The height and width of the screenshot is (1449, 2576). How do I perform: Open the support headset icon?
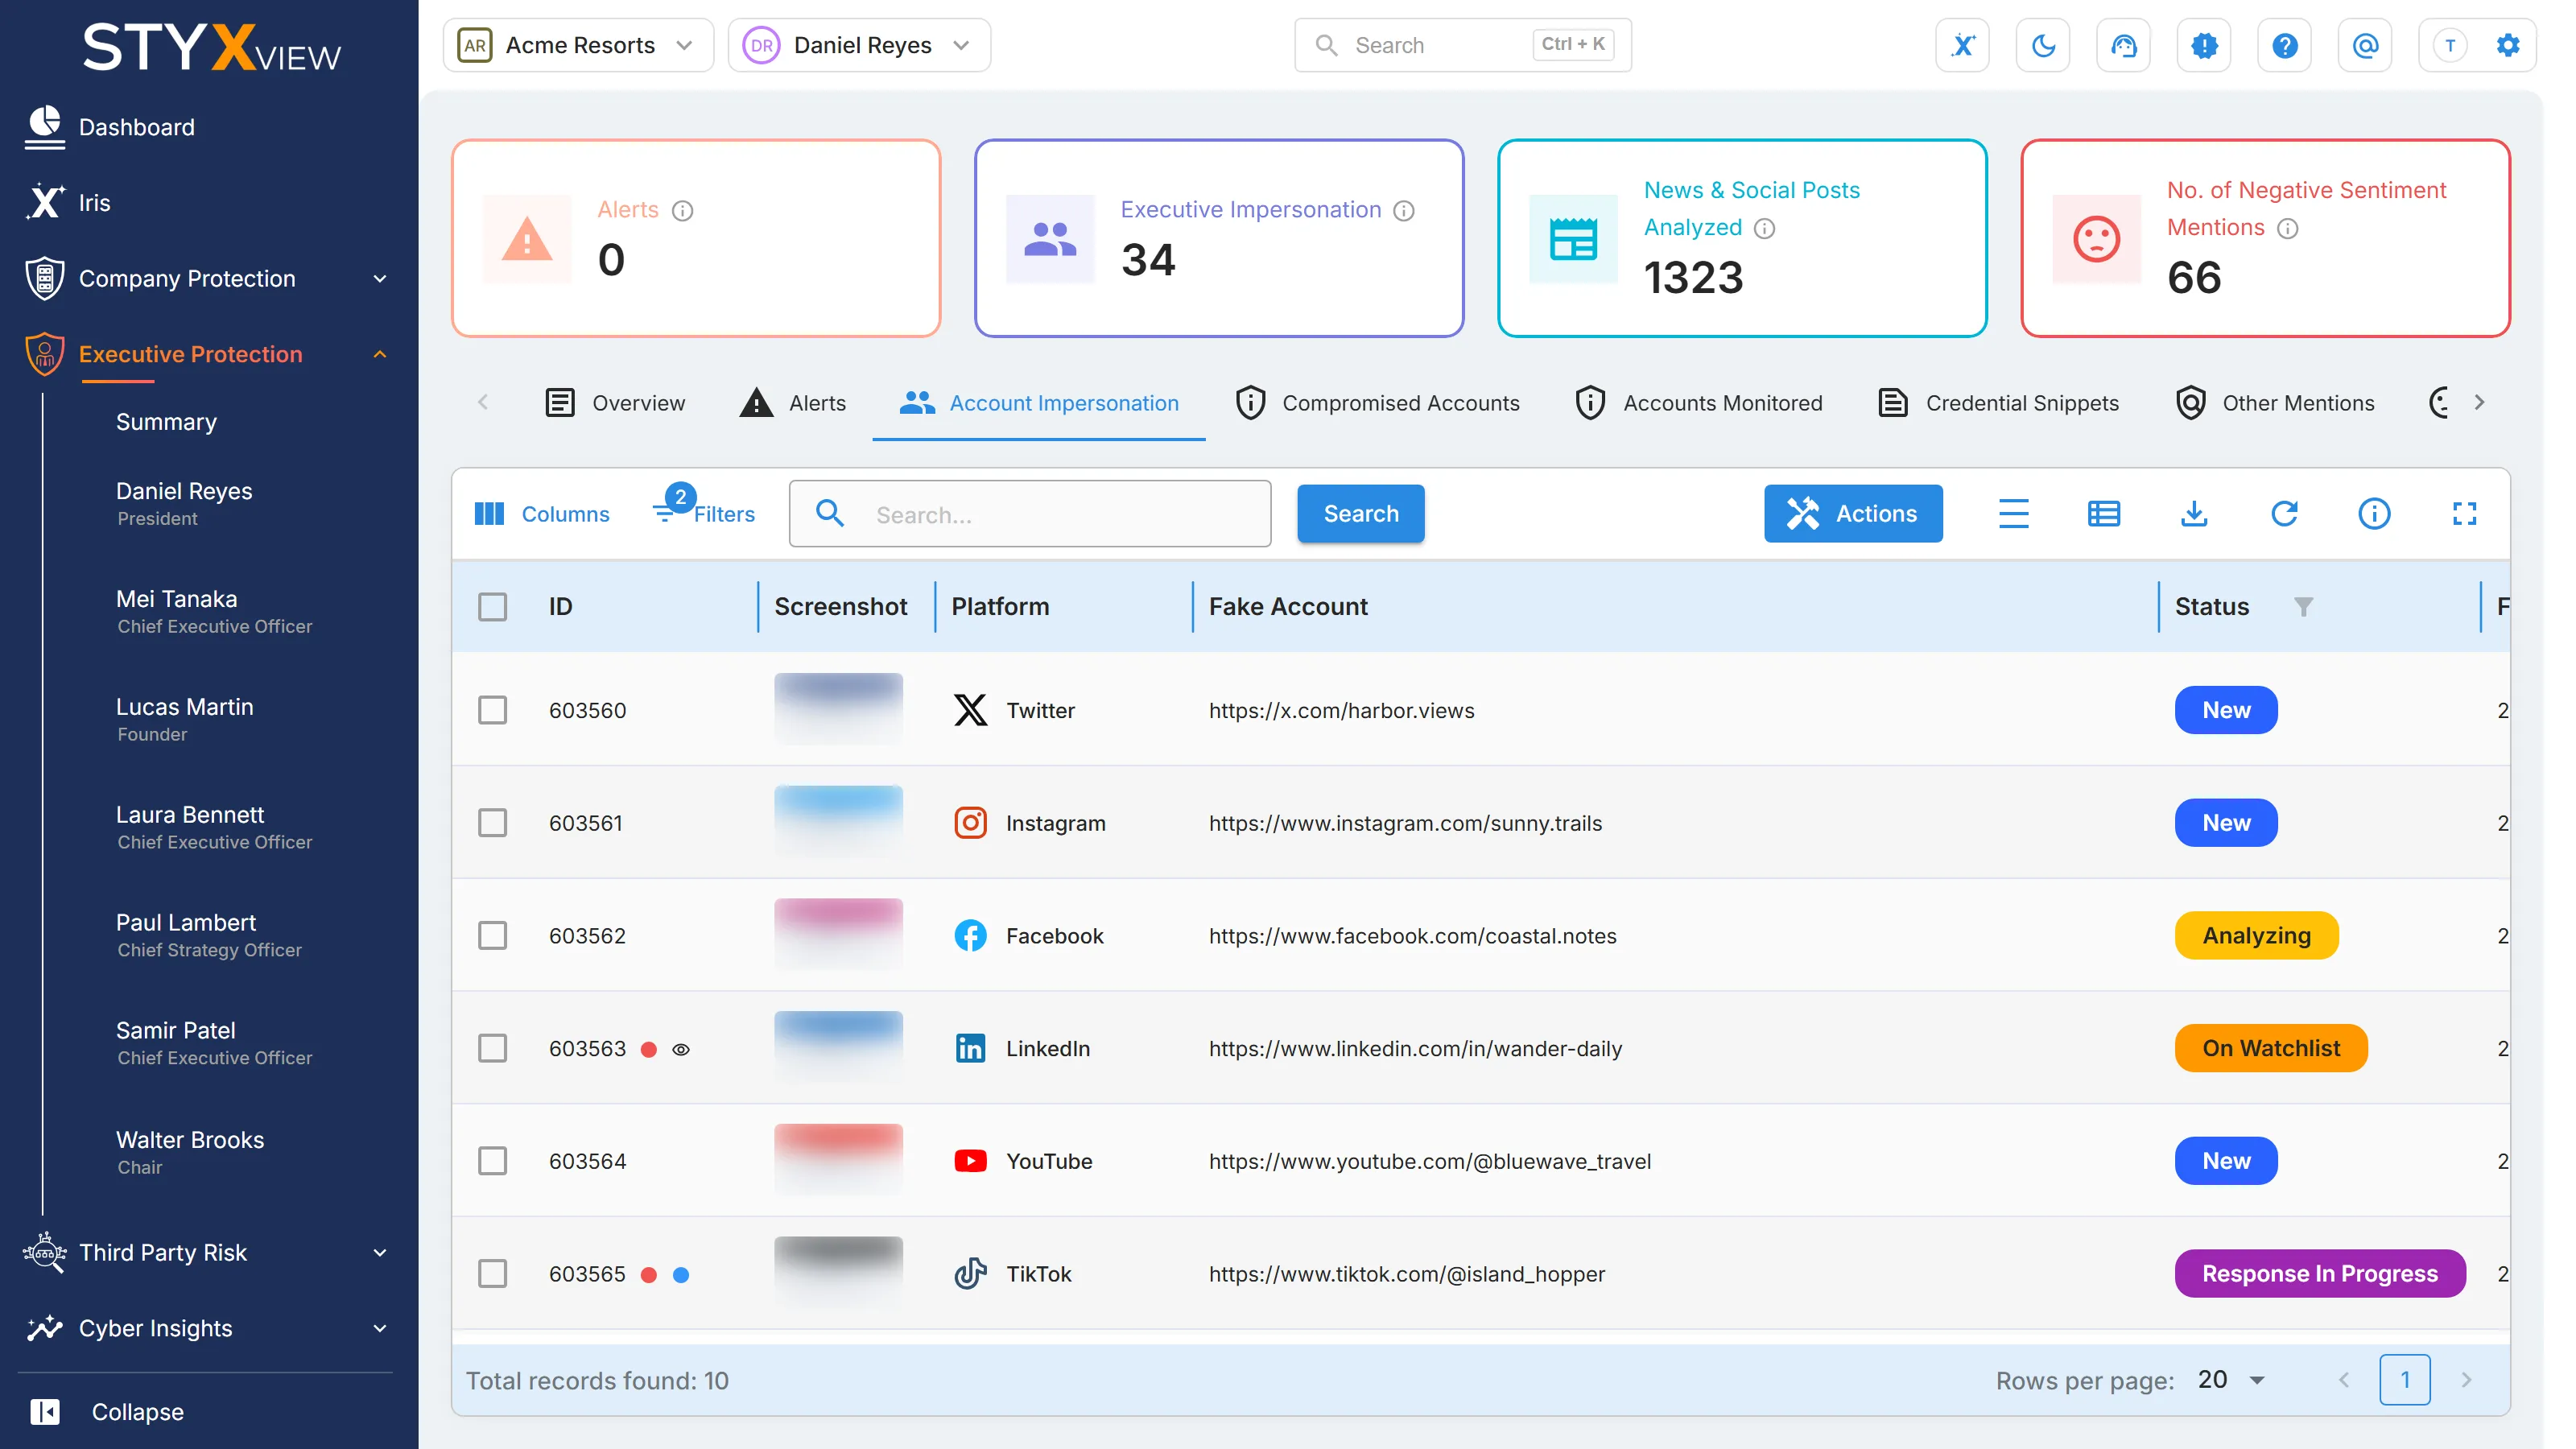[2123, 45]
